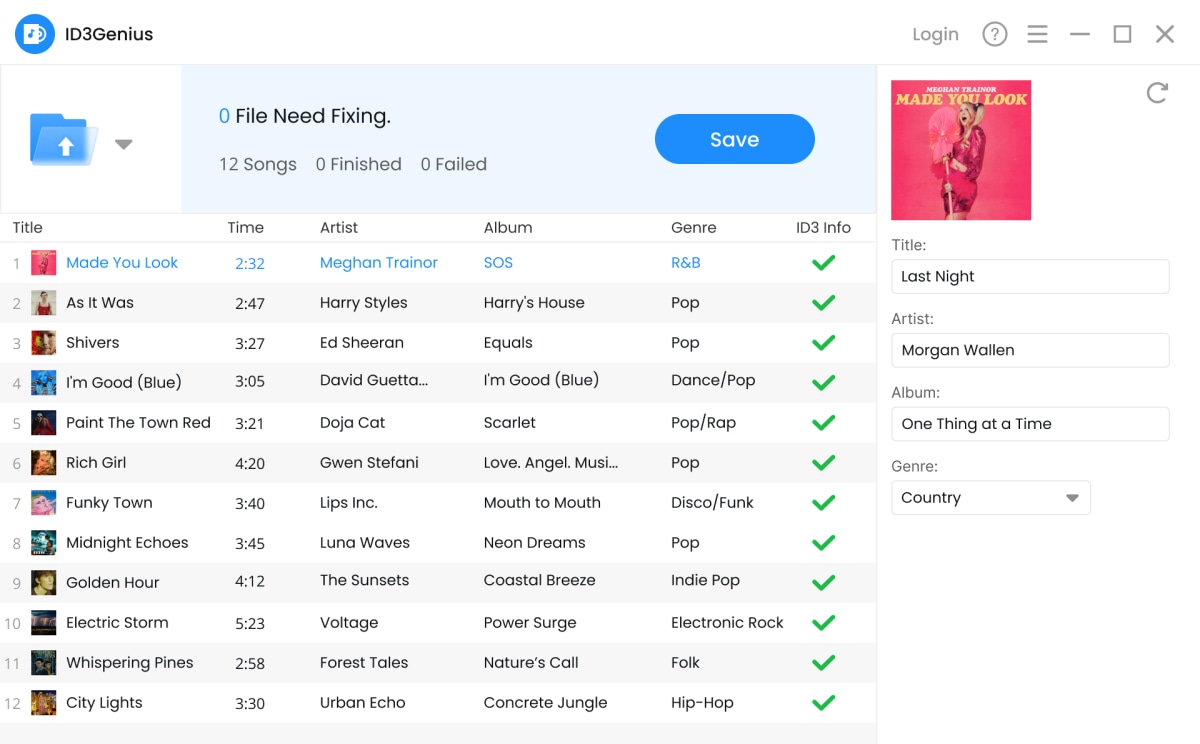Image resolution: width=1200 pixels, height=744 pixels.
Task: Click the ID3 checkmark for City Lights
Action: [823, 703]
